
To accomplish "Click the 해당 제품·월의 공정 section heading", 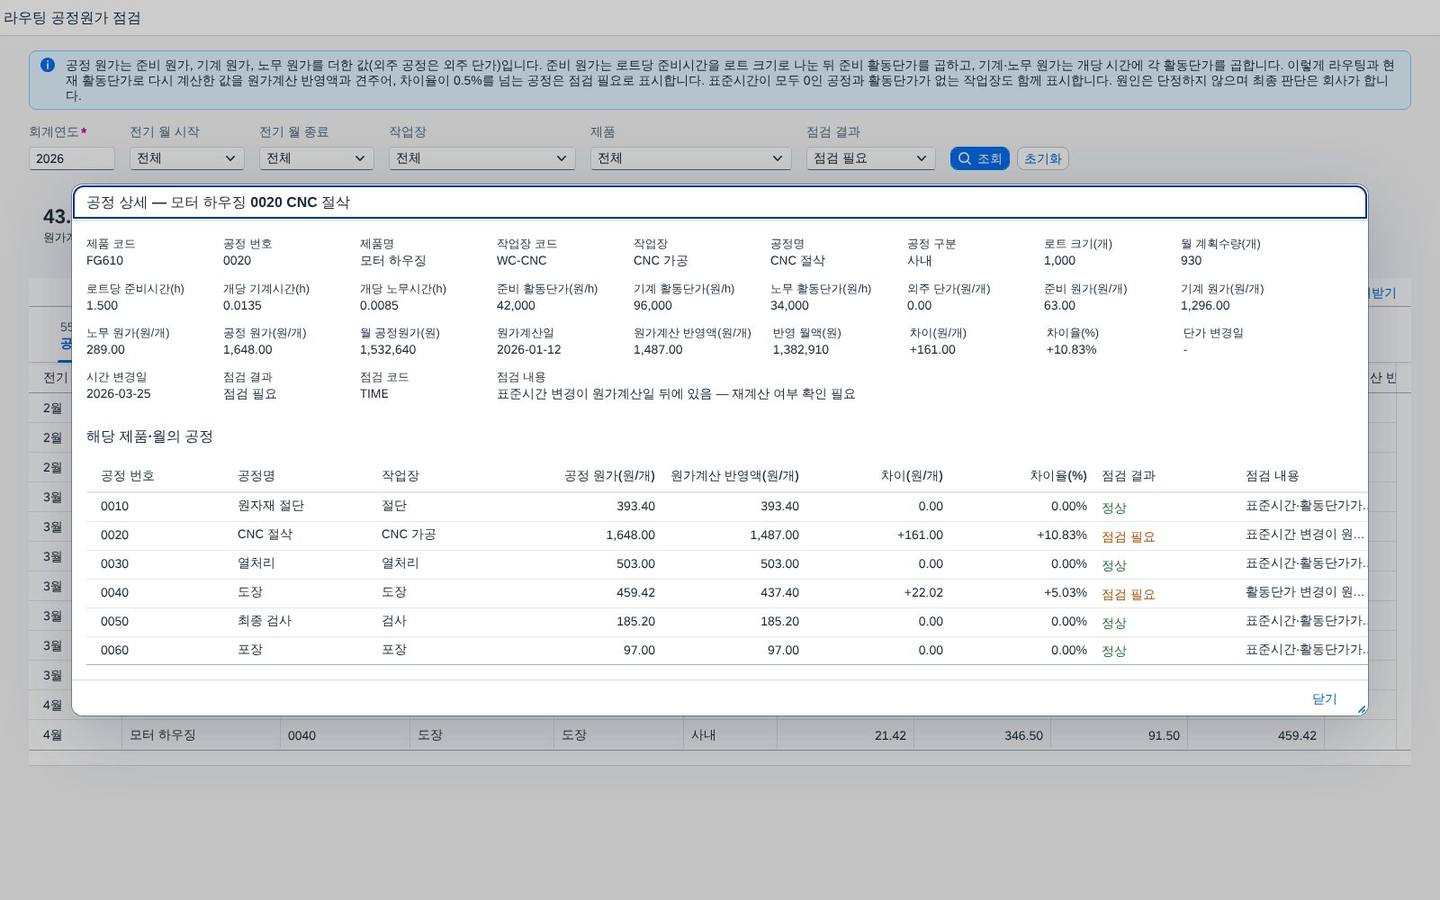I will coord(149,437).
